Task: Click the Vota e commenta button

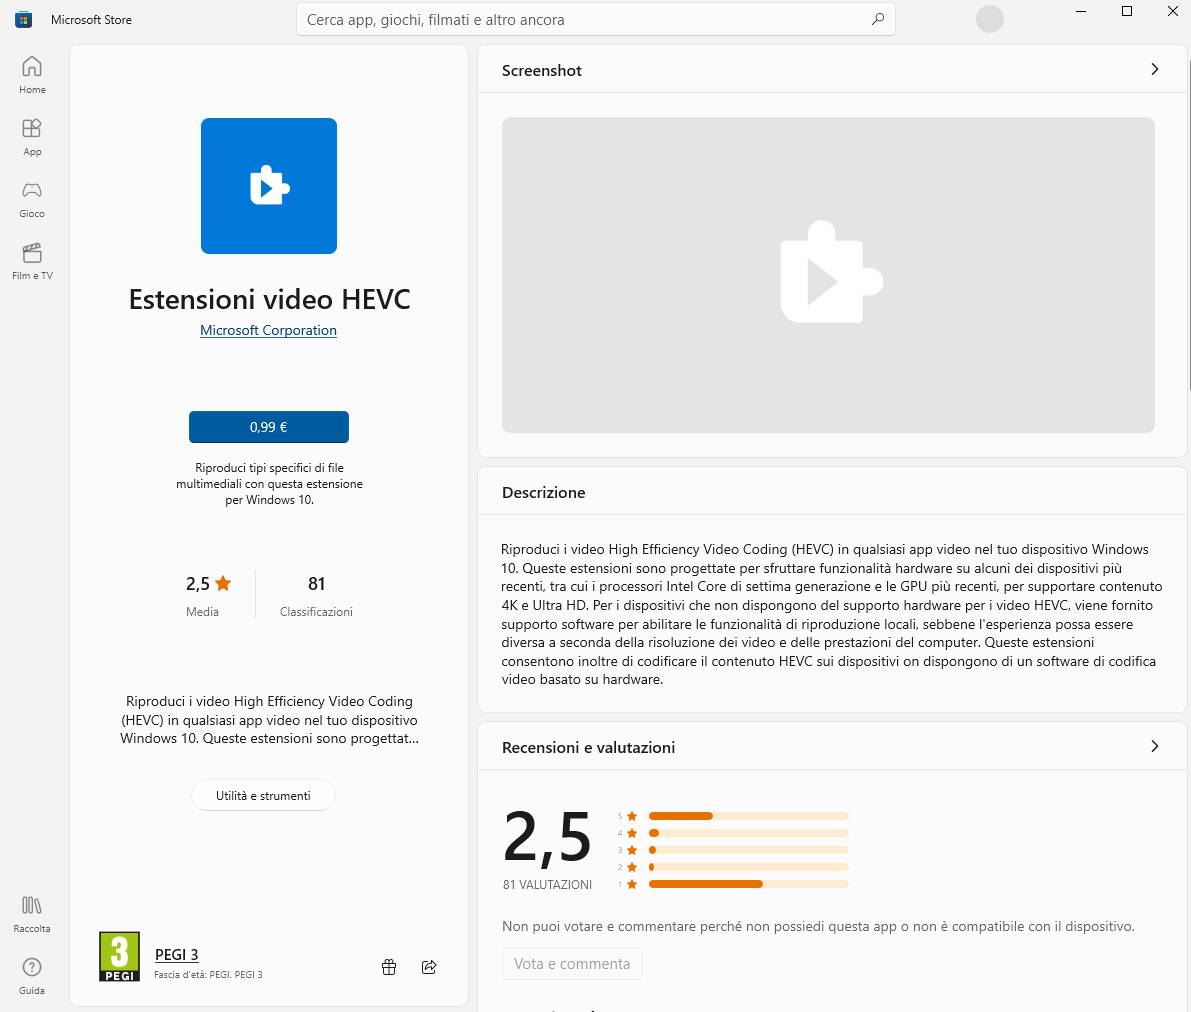Action: click(x=572, y=963)
